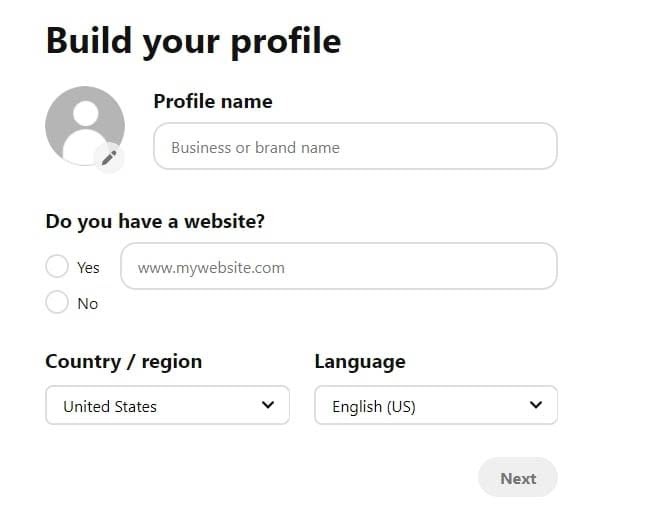Select the Yes radio button
648x513 pixels.
click(57, 266)
